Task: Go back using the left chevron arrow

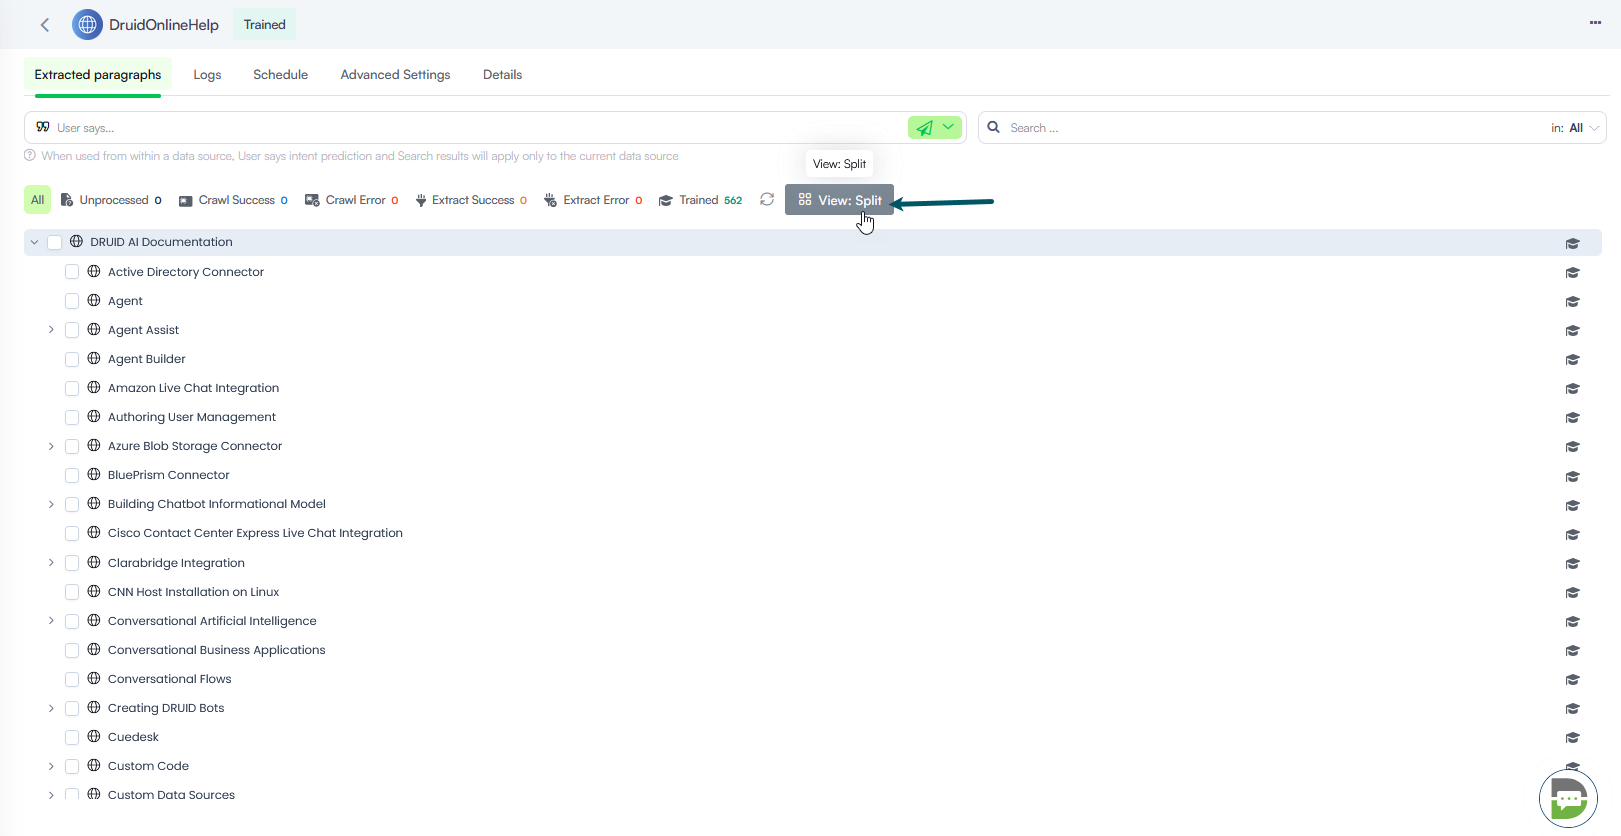Action: [45, 25]
